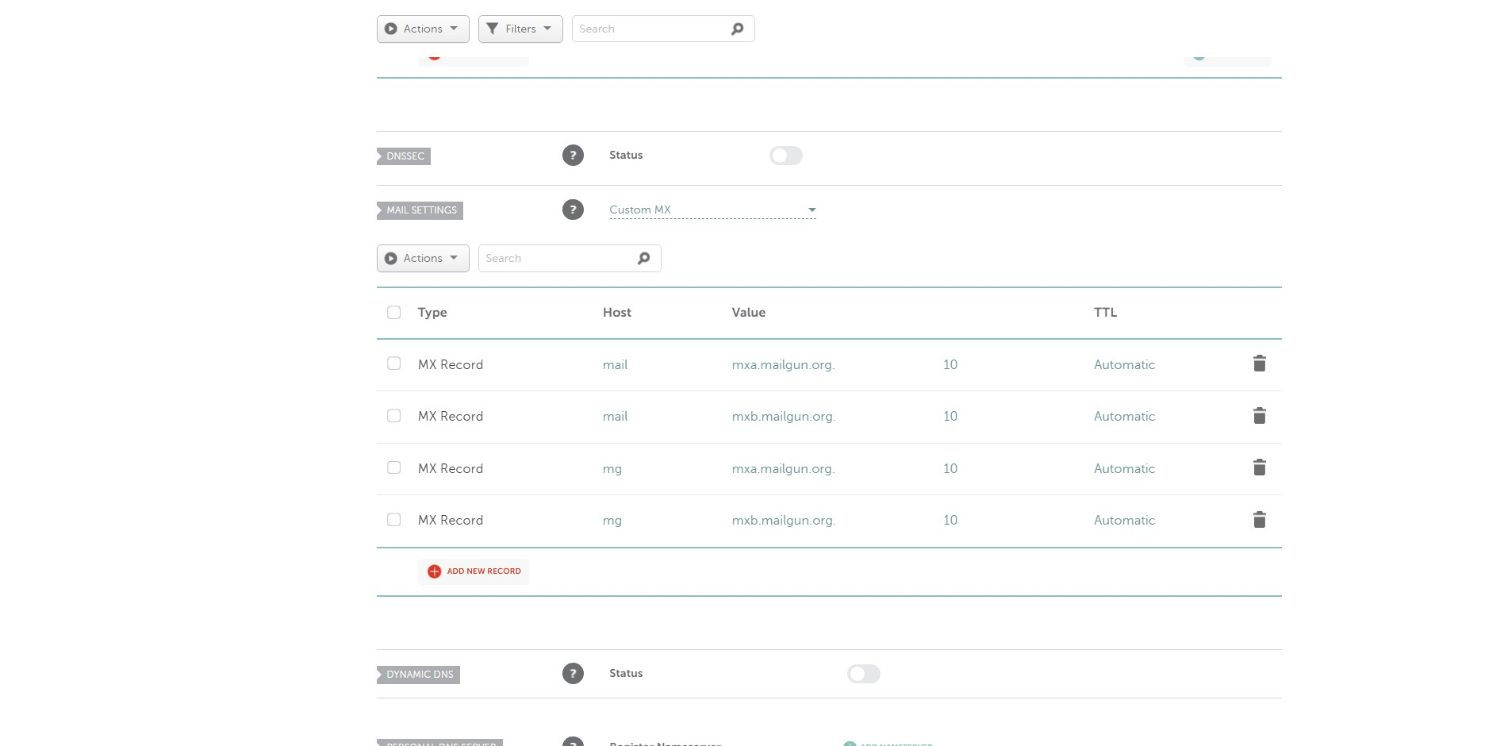Change Automatic TTL of mg mxa.mailgun.org record
Image resolution: width=1500 pixels, height=746 pixels.
point(1124,469)
